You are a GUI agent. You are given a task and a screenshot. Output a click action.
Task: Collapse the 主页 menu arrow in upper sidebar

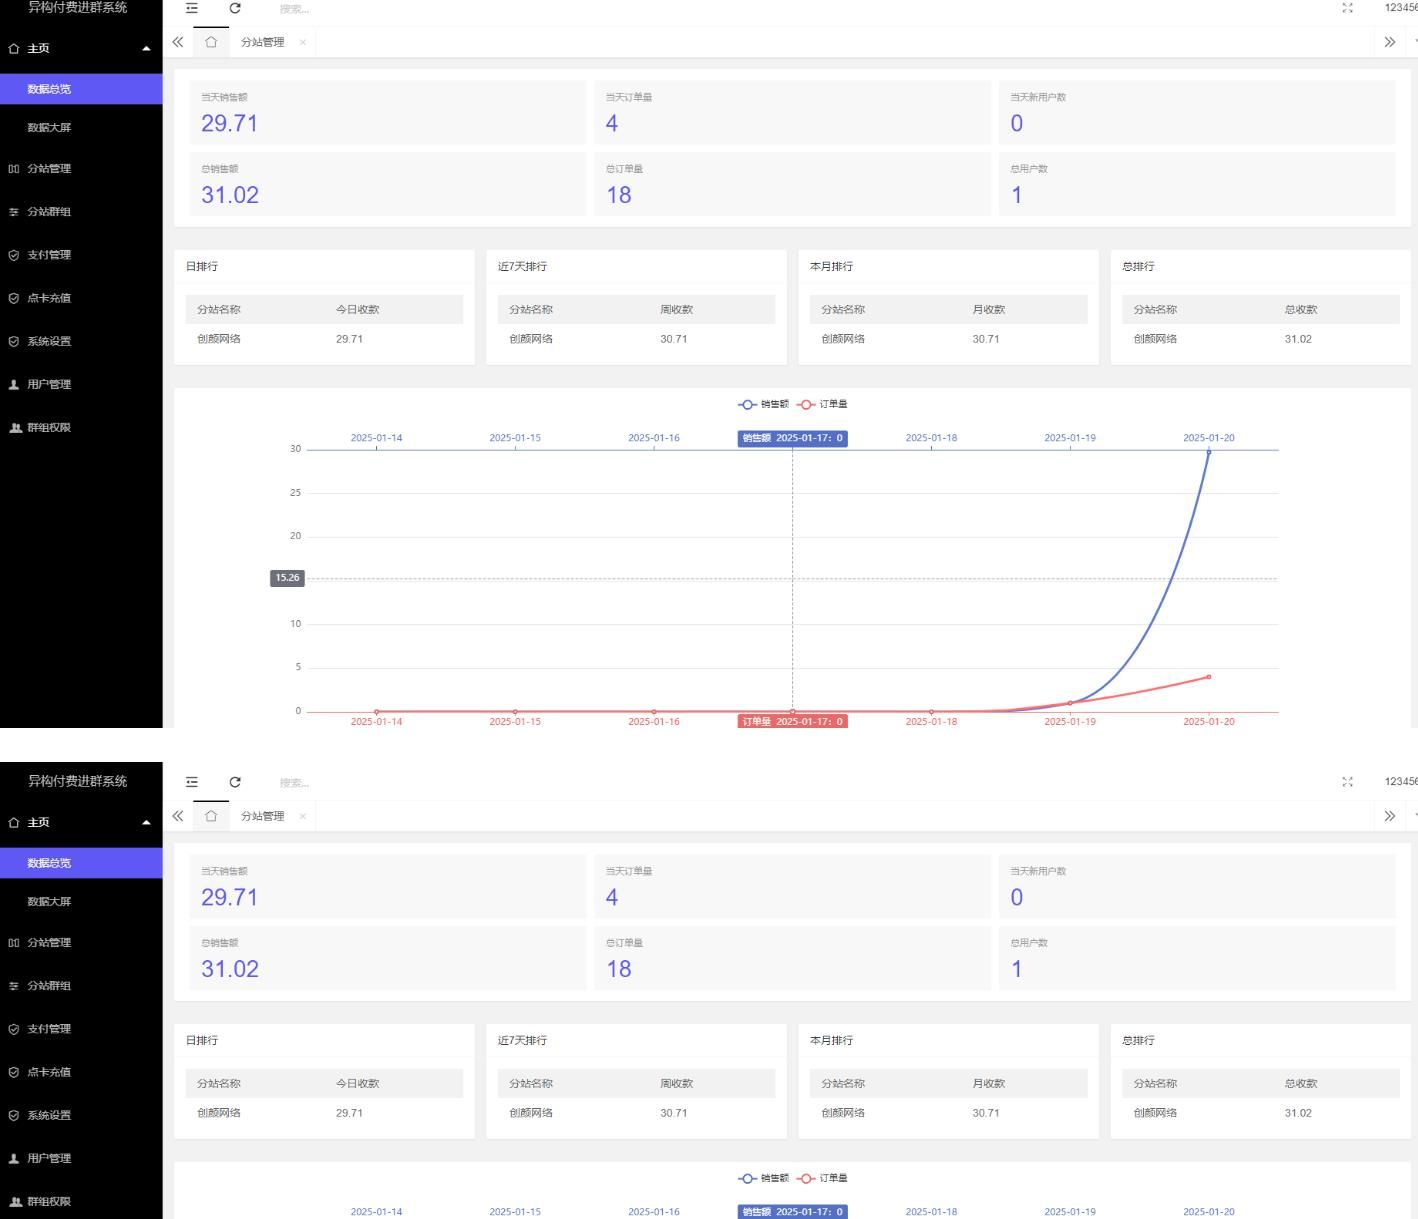coord(146,48)
